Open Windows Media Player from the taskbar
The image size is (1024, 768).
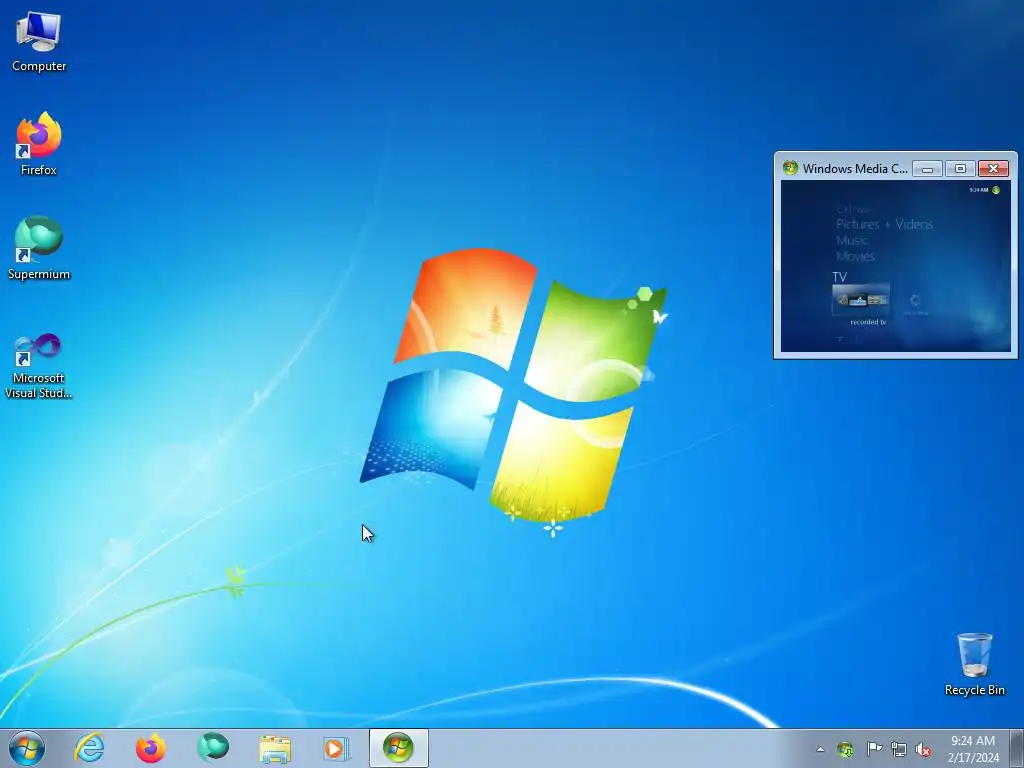click(336, 748)
